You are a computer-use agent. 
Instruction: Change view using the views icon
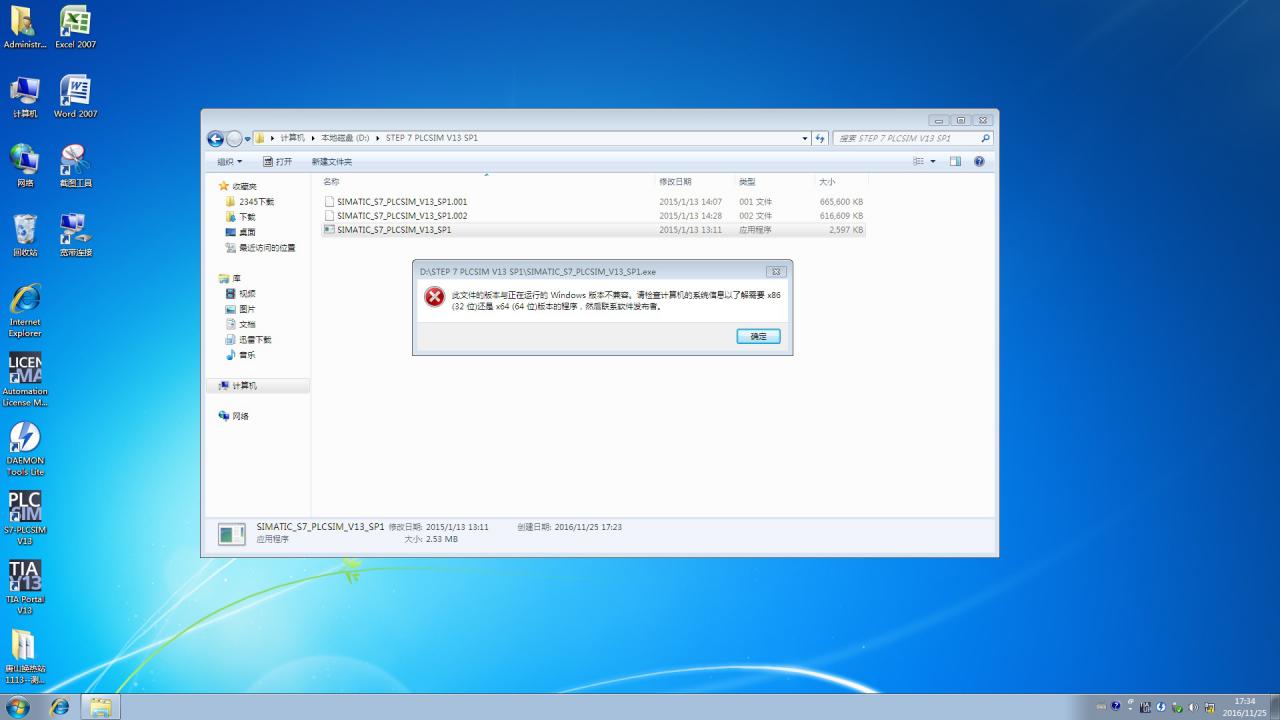pos(918,161)
